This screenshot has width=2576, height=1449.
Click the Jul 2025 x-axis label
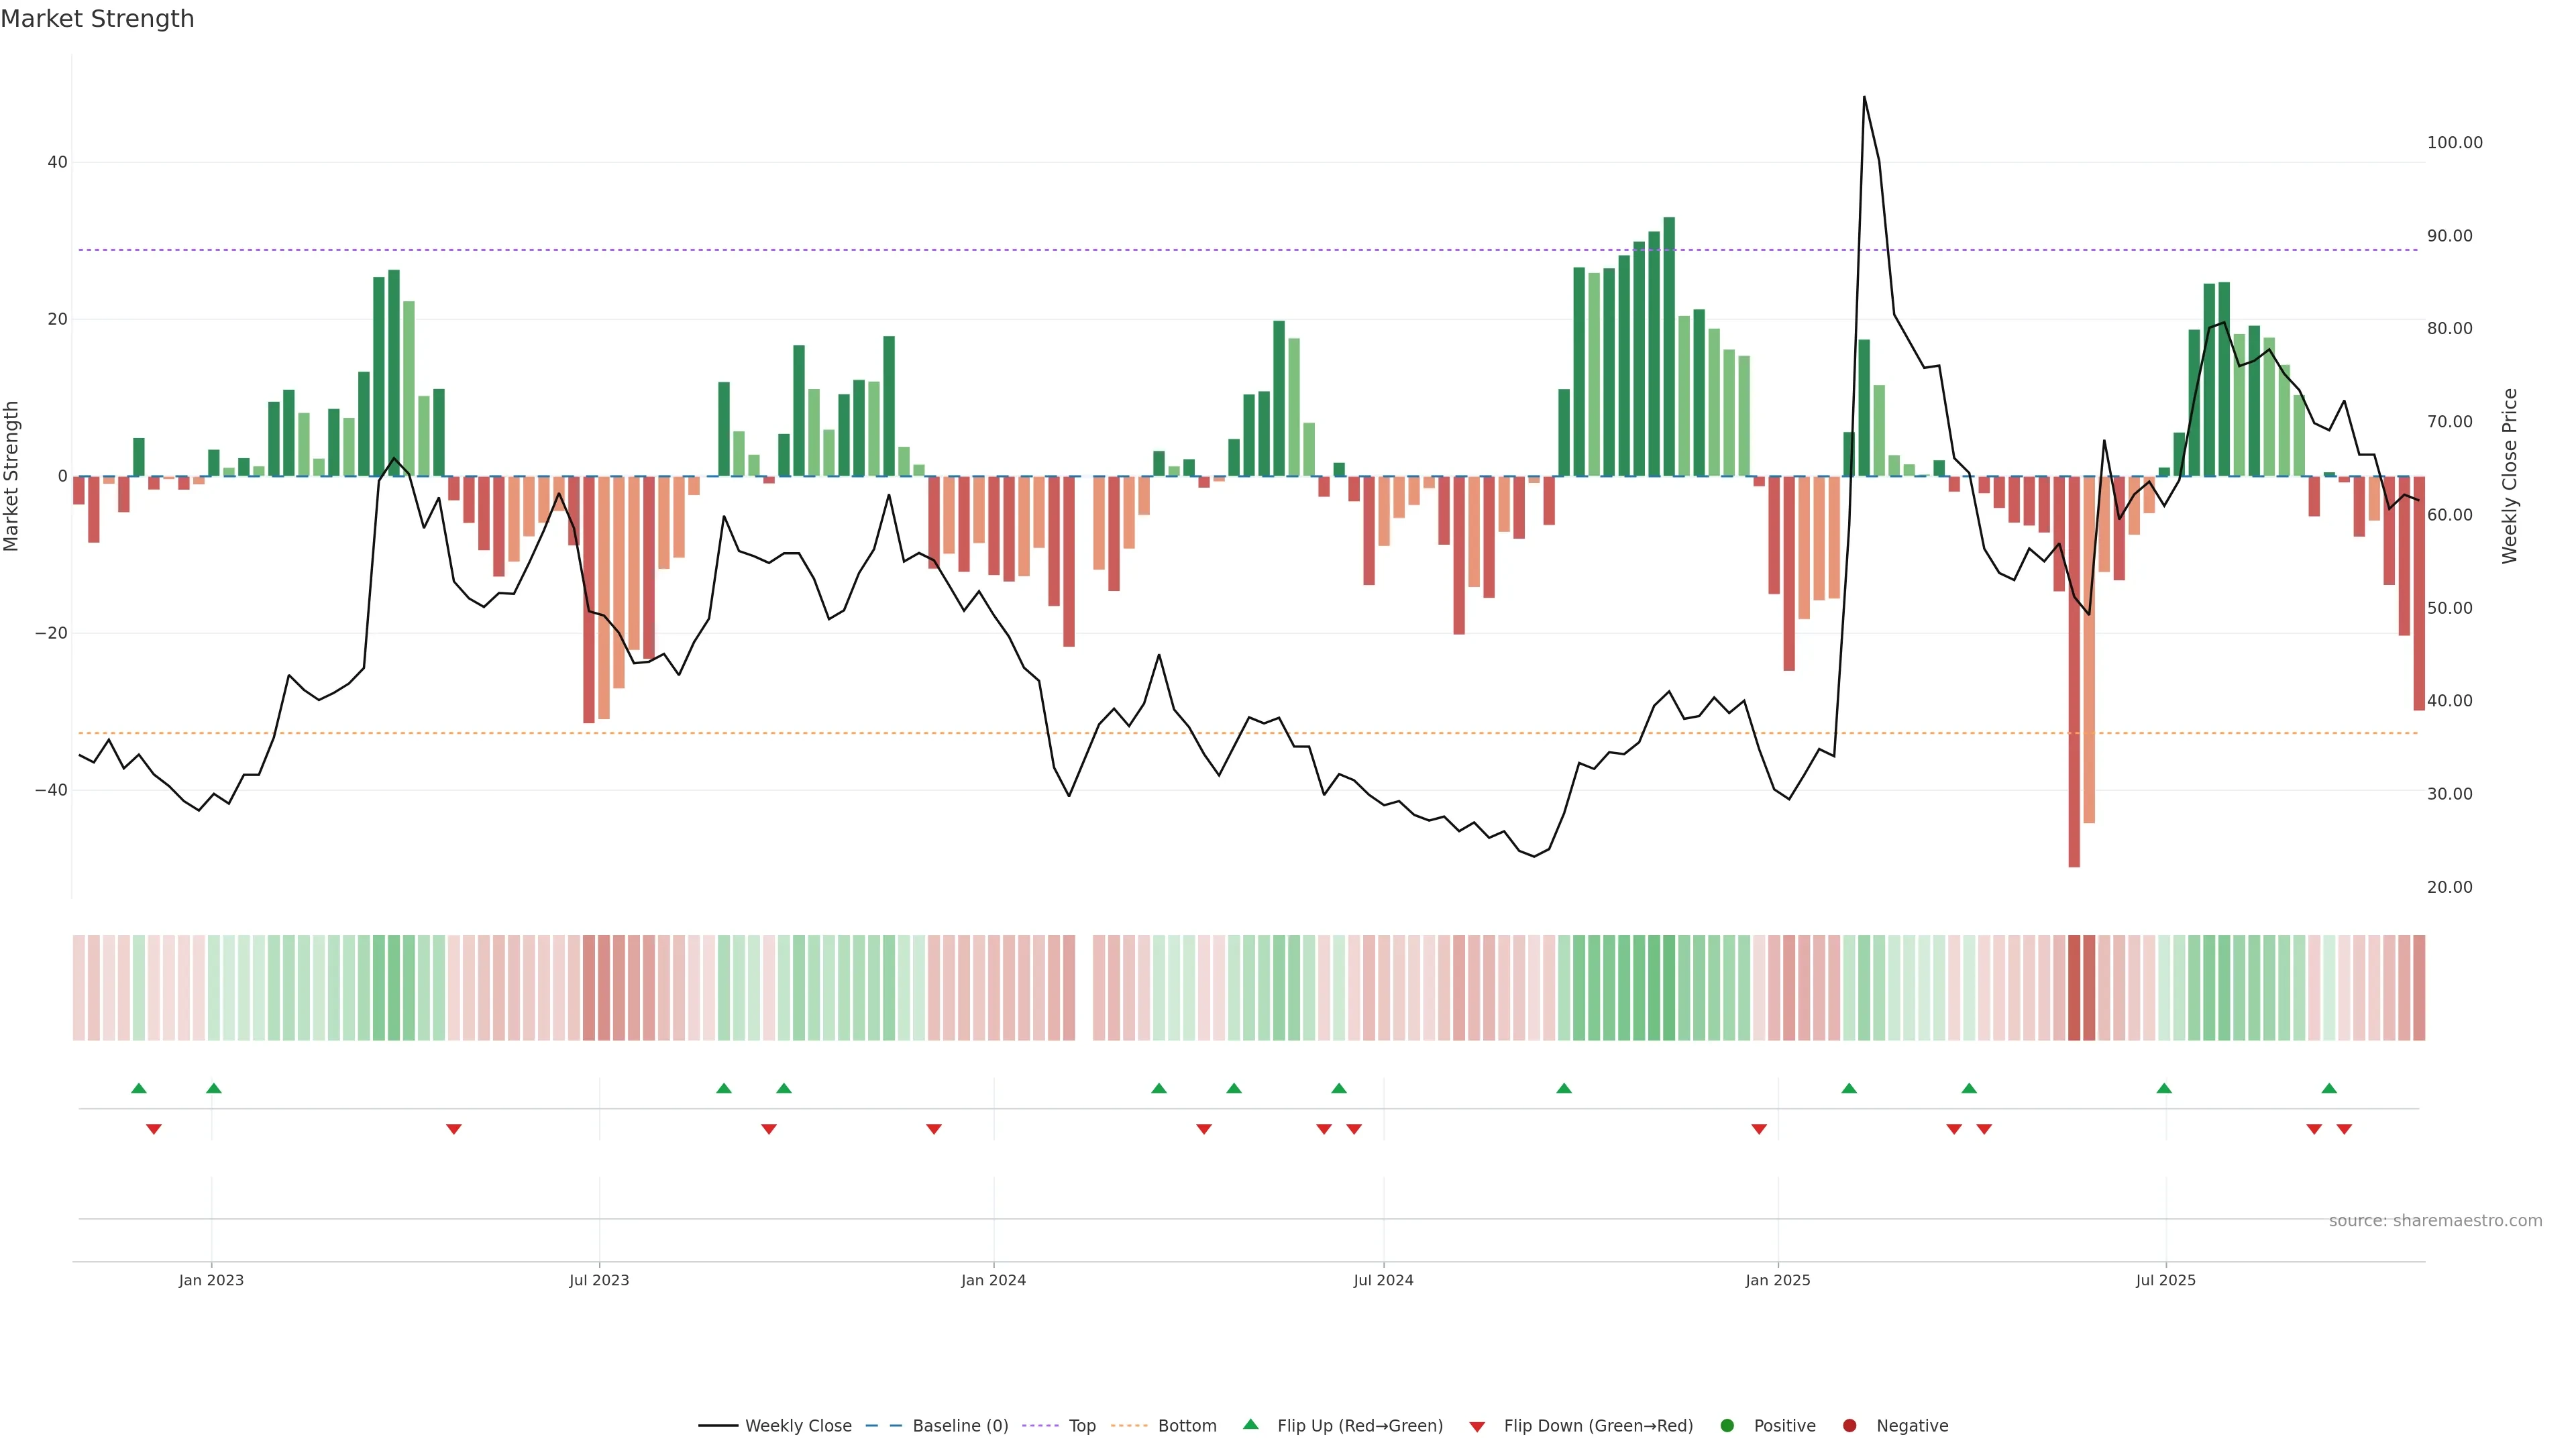(2165, 1280)
